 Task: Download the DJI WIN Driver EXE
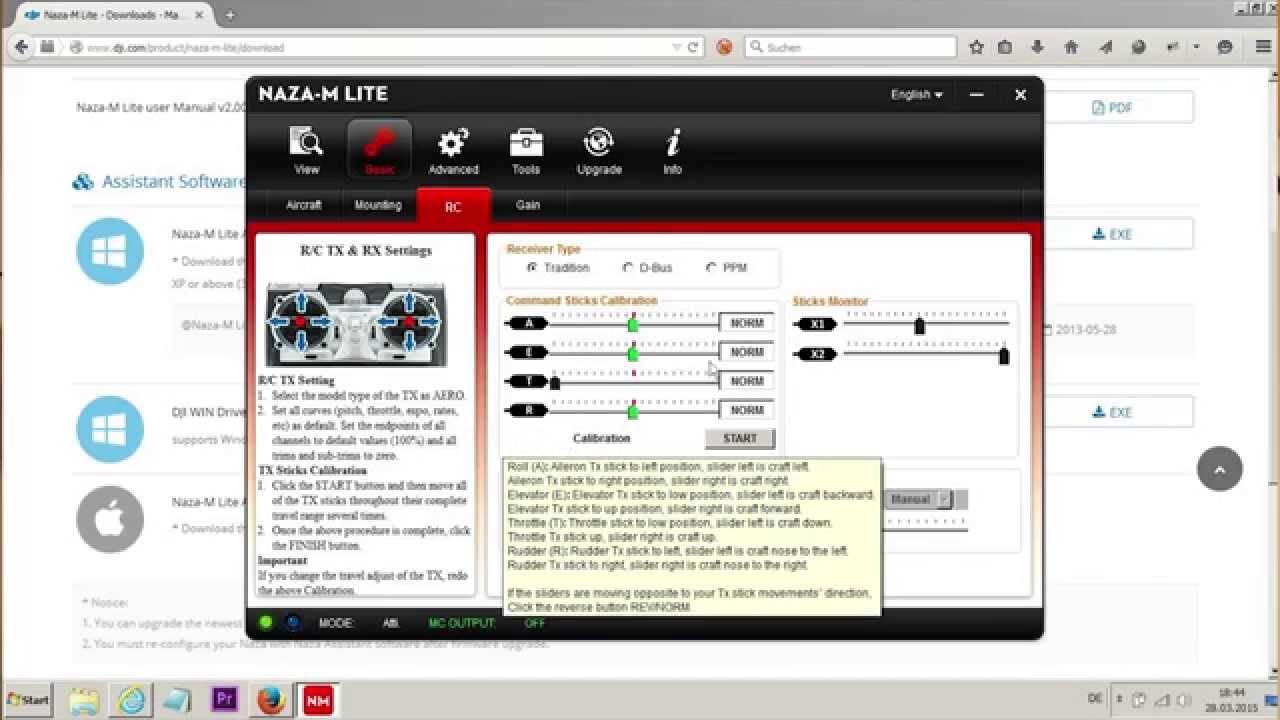click(1113, 412)
